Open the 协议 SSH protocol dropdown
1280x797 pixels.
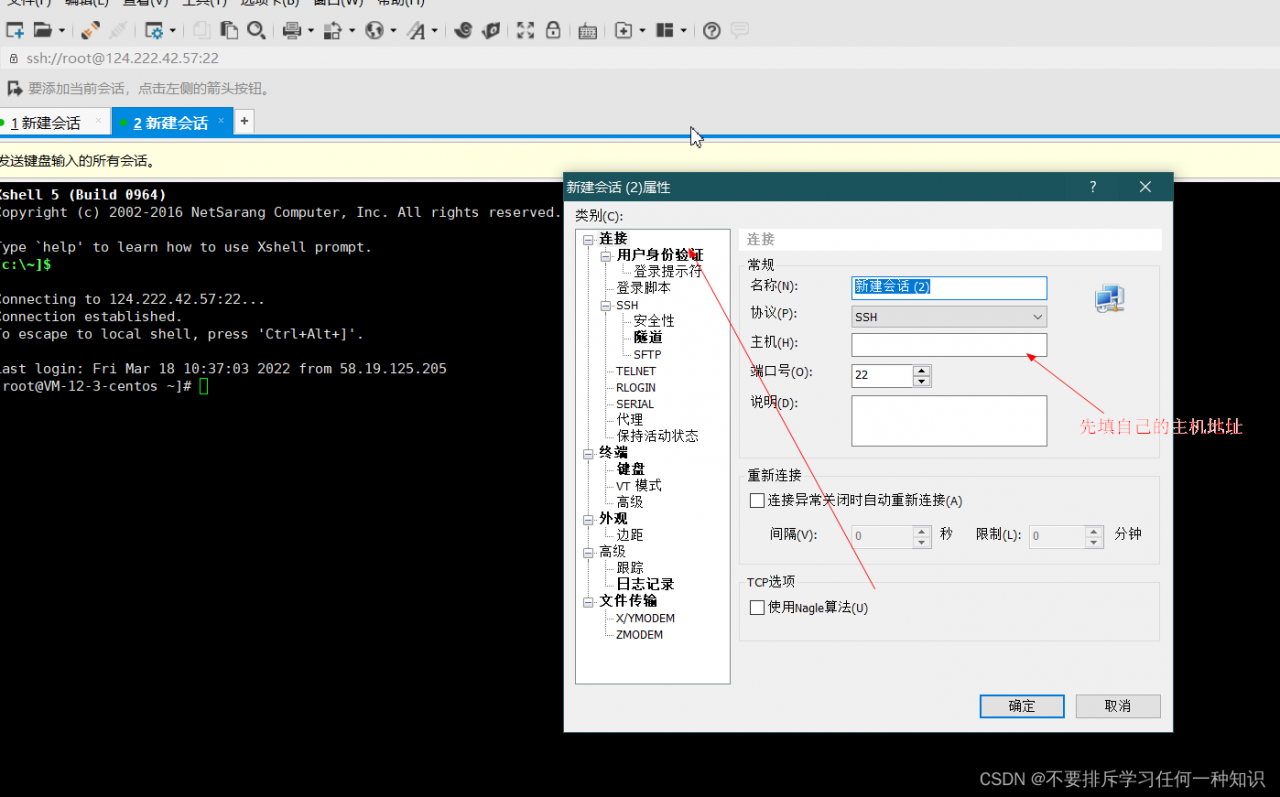click(x=949, y=316)
